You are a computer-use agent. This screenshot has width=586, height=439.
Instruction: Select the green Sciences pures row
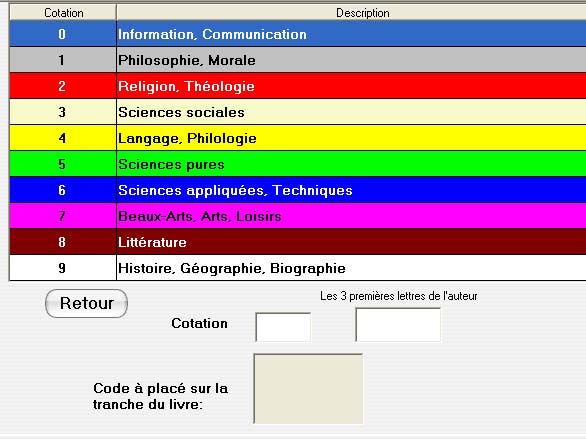tap(297, 164)
